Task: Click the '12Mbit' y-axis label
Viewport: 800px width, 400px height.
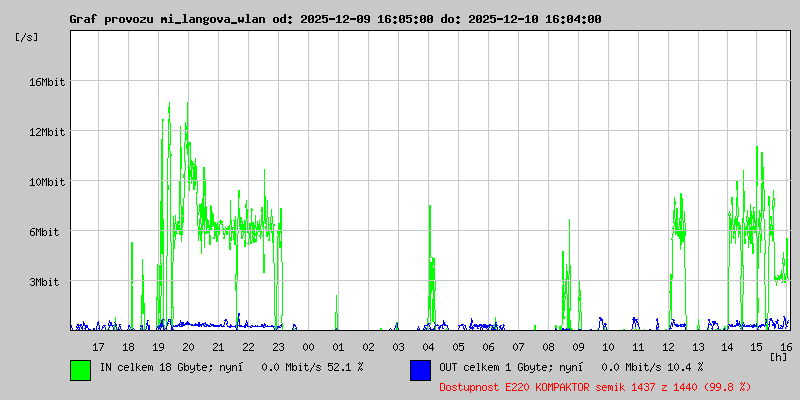Action: click(47, 132)
